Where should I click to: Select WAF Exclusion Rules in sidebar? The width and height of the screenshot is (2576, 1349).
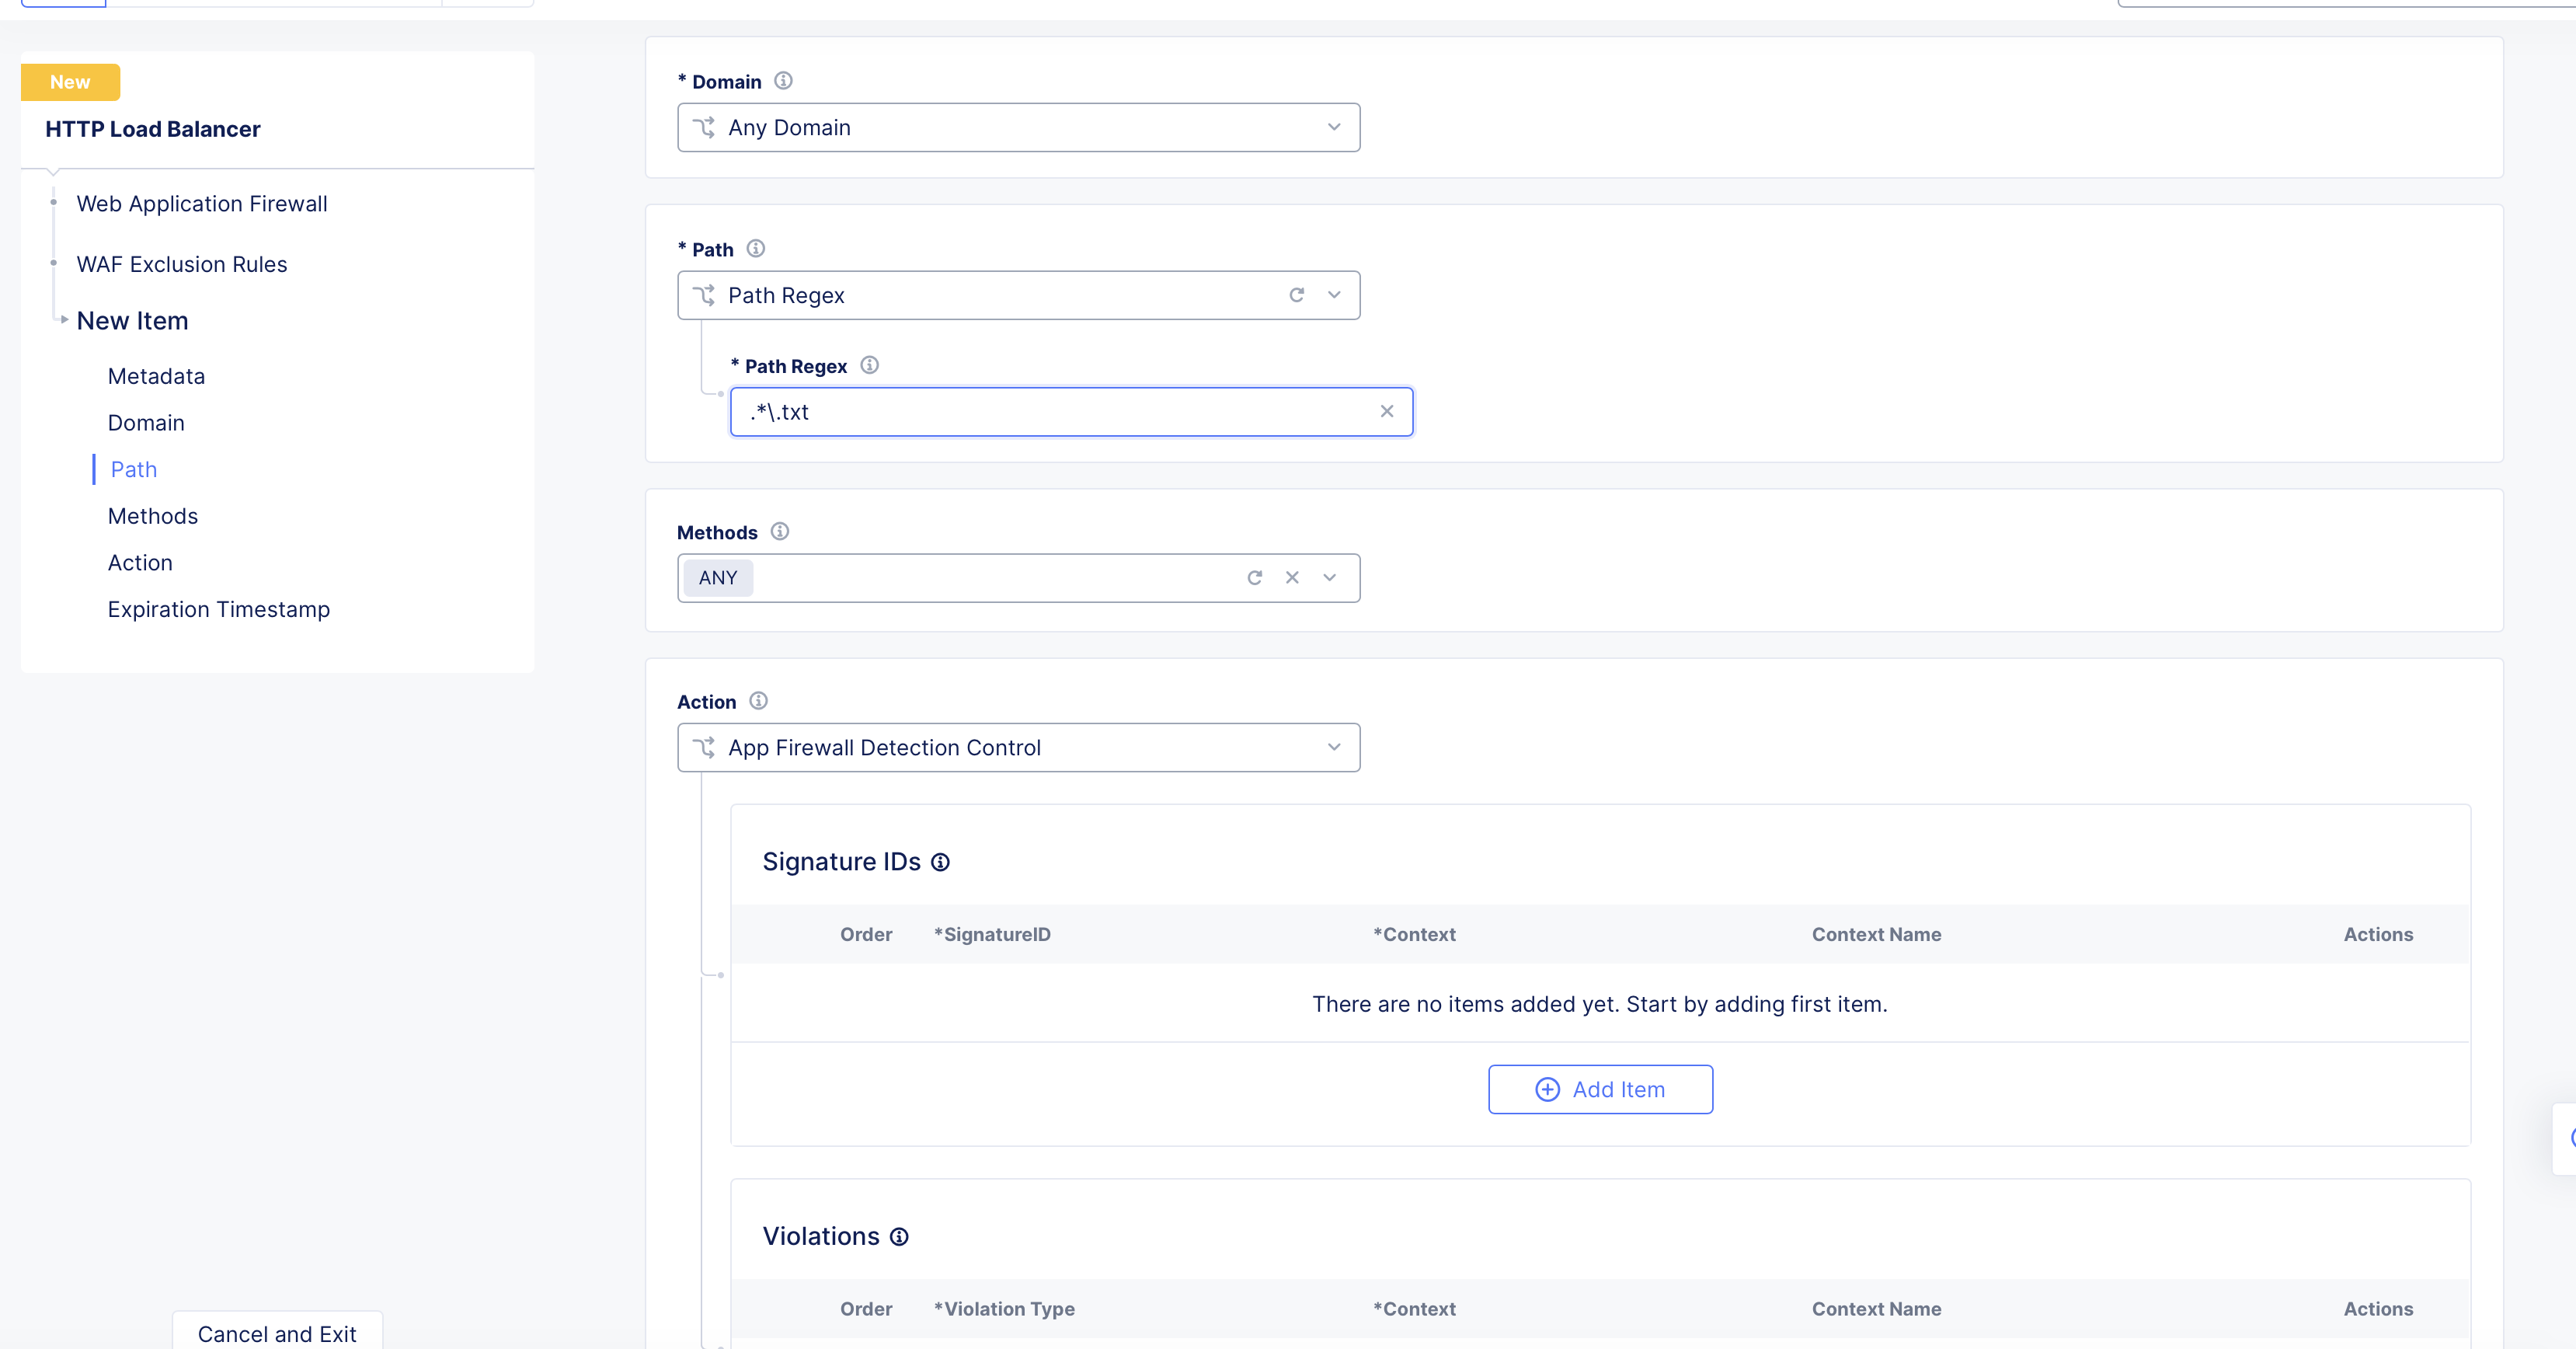click(x=181, y=264)
